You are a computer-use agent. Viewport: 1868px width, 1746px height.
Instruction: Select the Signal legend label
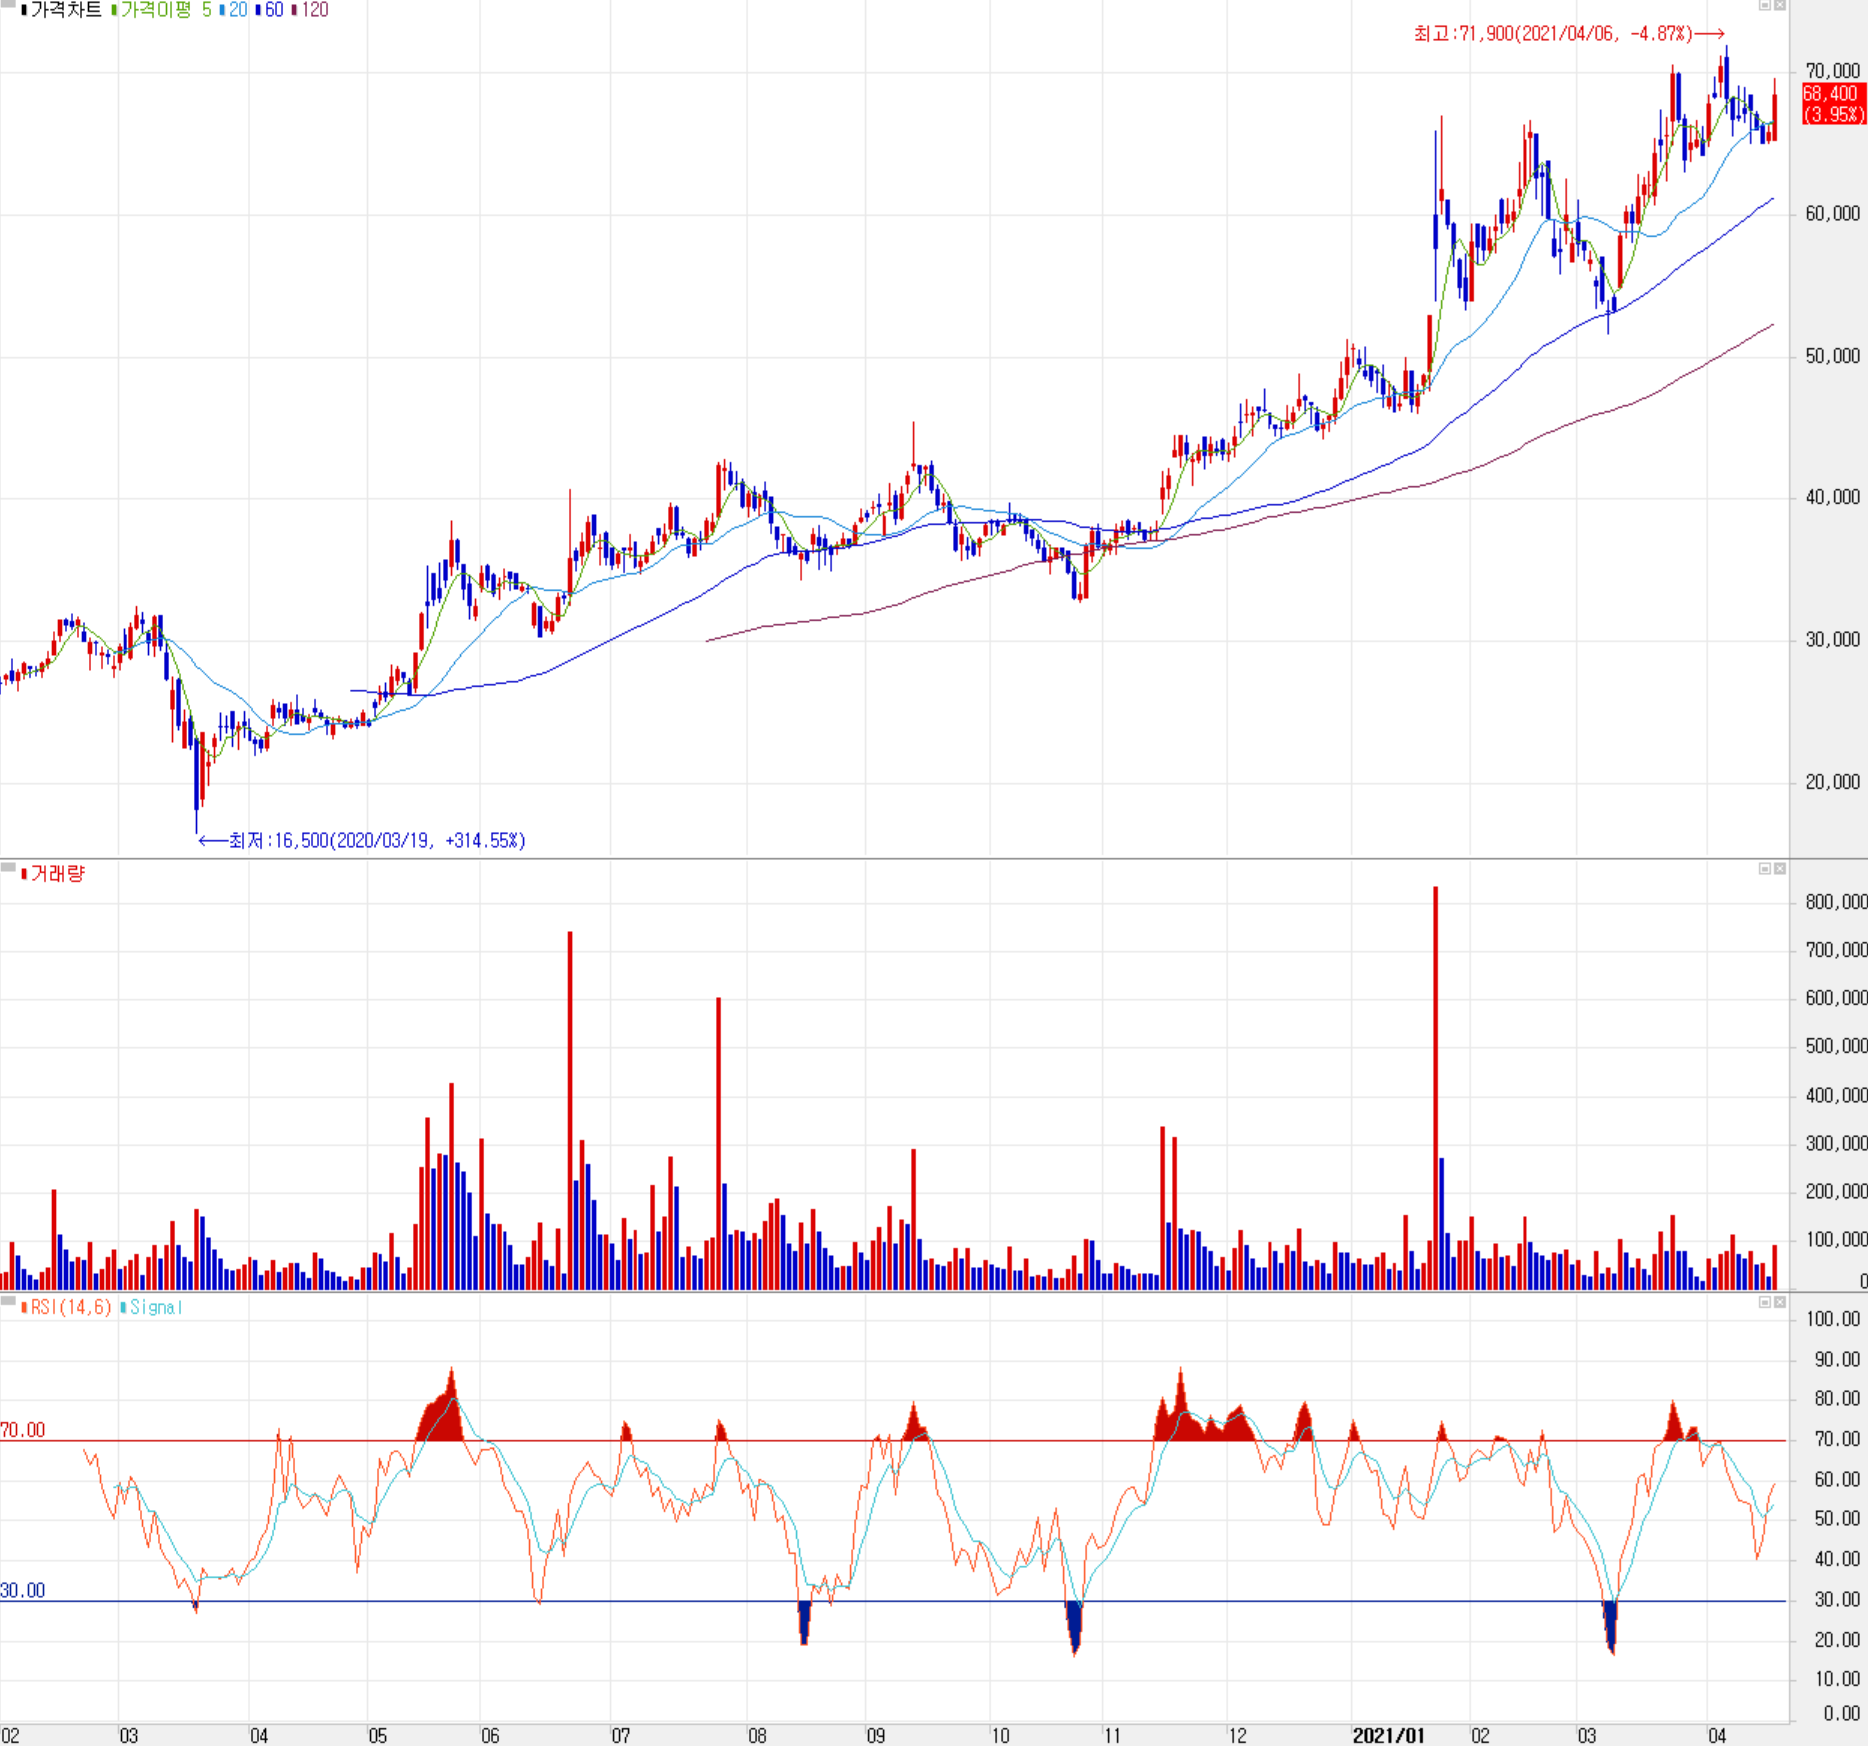[x=152, y=1307]
